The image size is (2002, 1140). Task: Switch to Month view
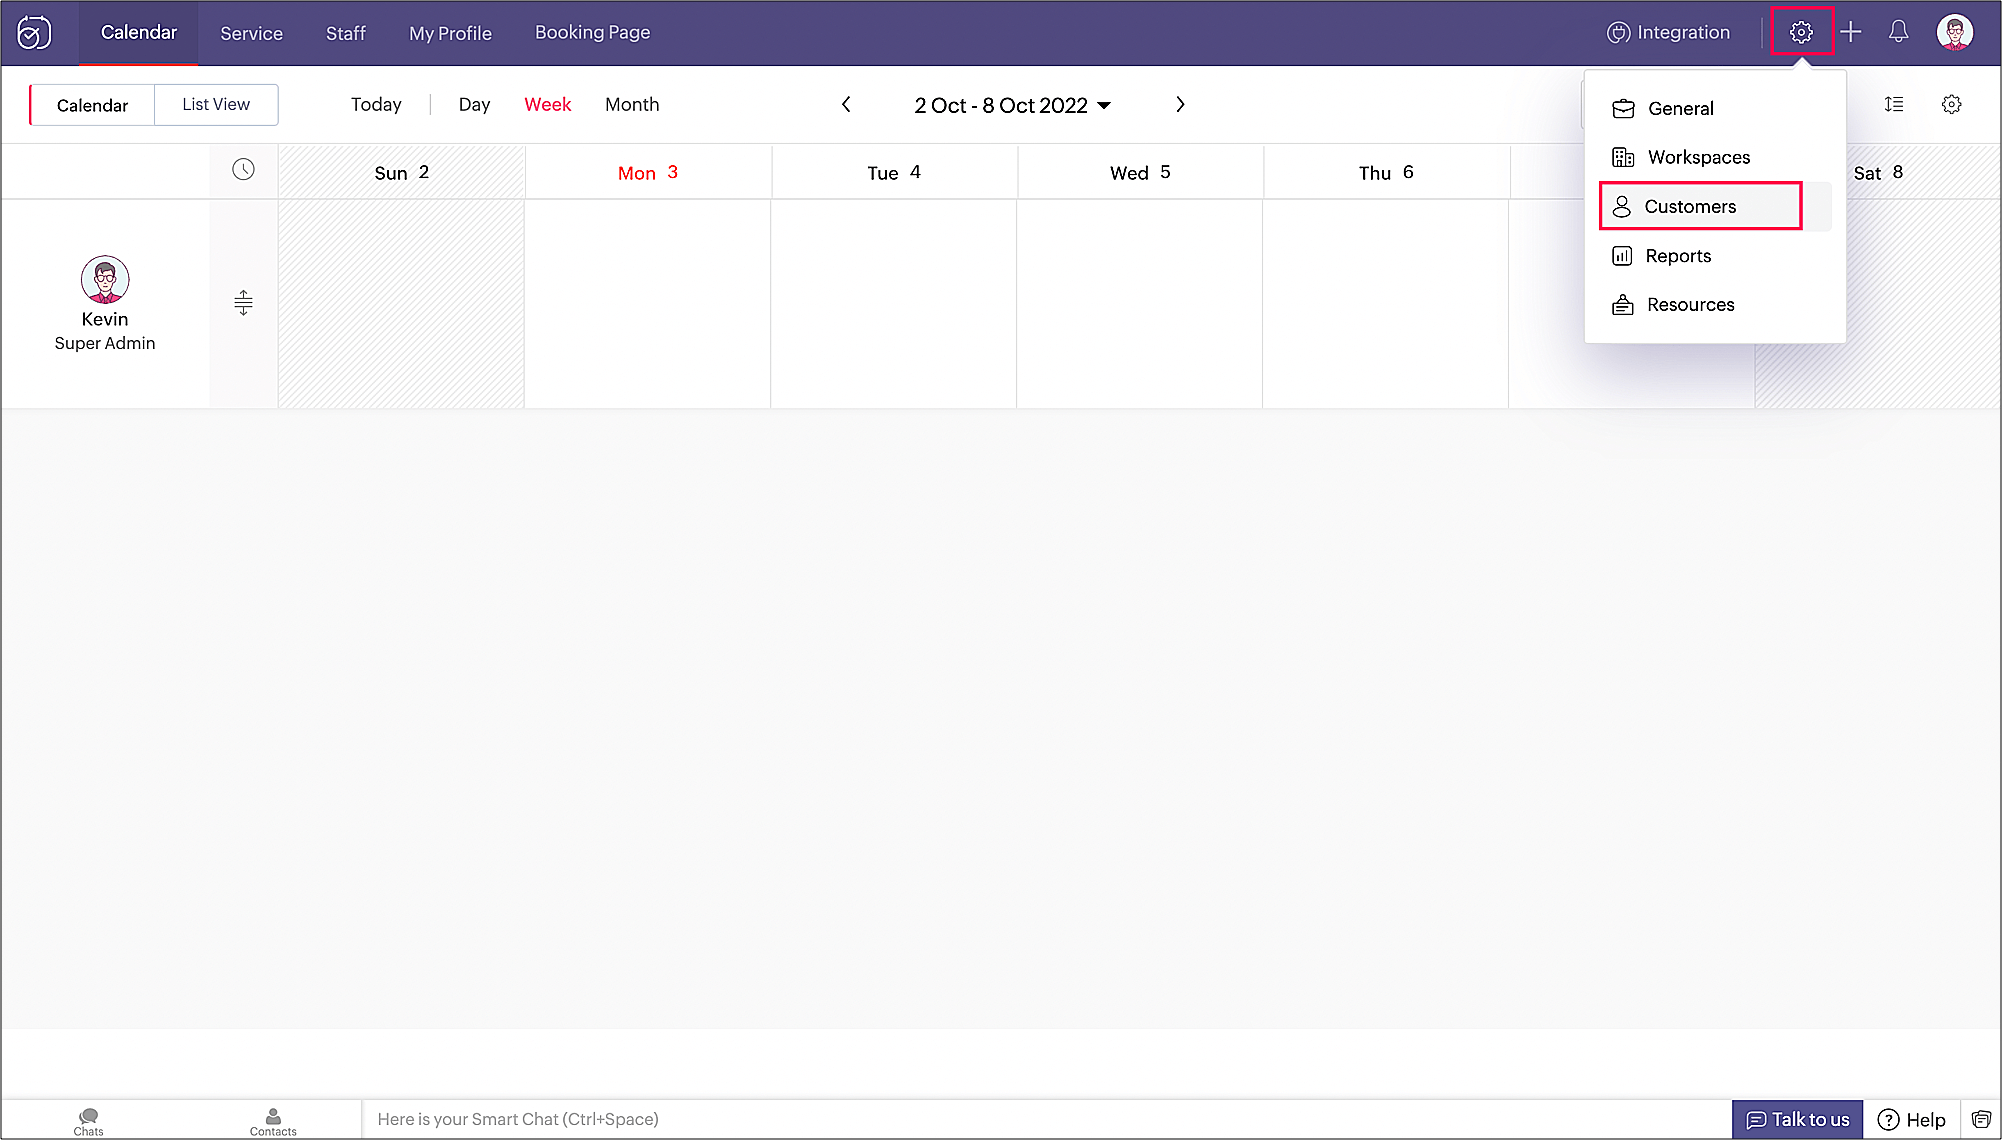pyautogui.click(x=632, y=104)
